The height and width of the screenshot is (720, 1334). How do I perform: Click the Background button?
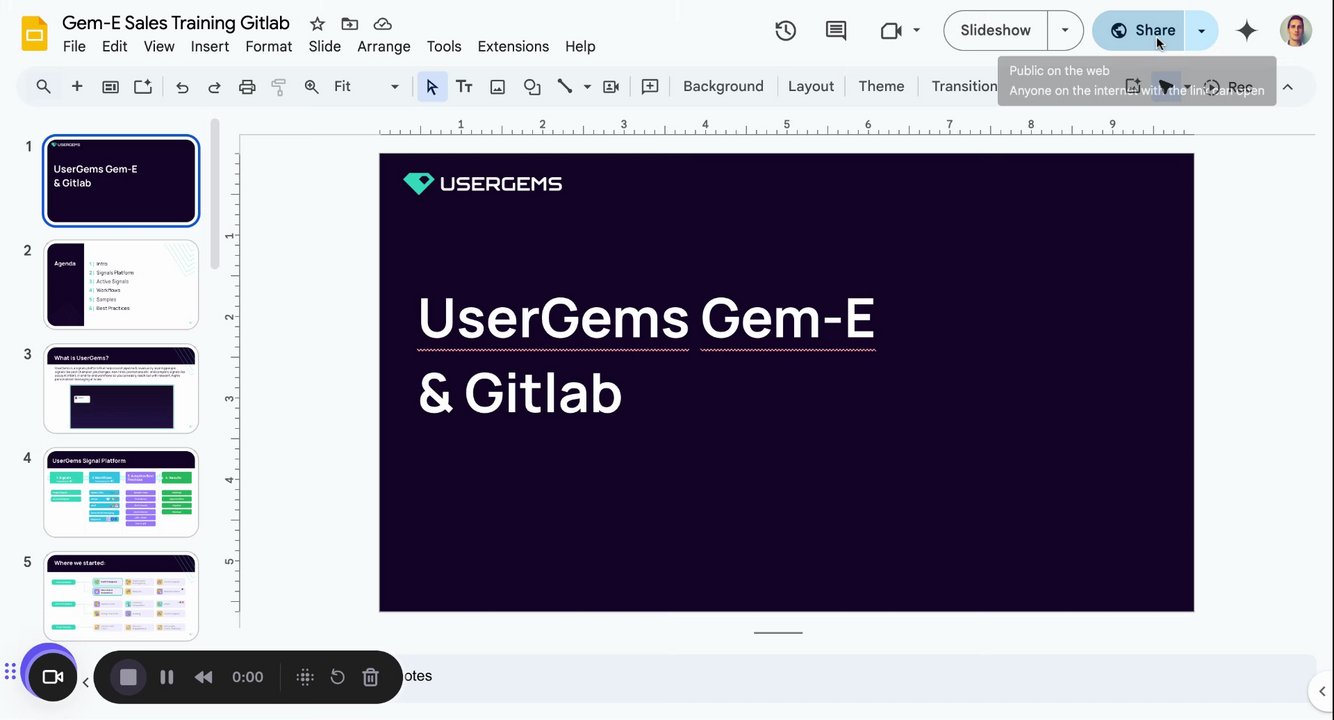tap(723, 87)
